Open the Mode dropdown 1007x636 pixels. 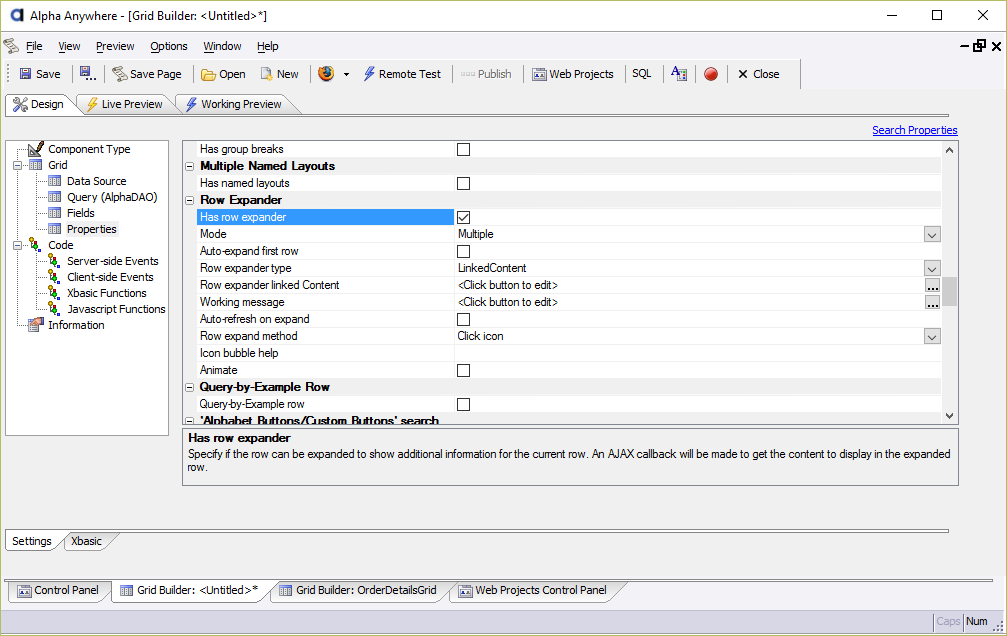(x=933, y=234)
